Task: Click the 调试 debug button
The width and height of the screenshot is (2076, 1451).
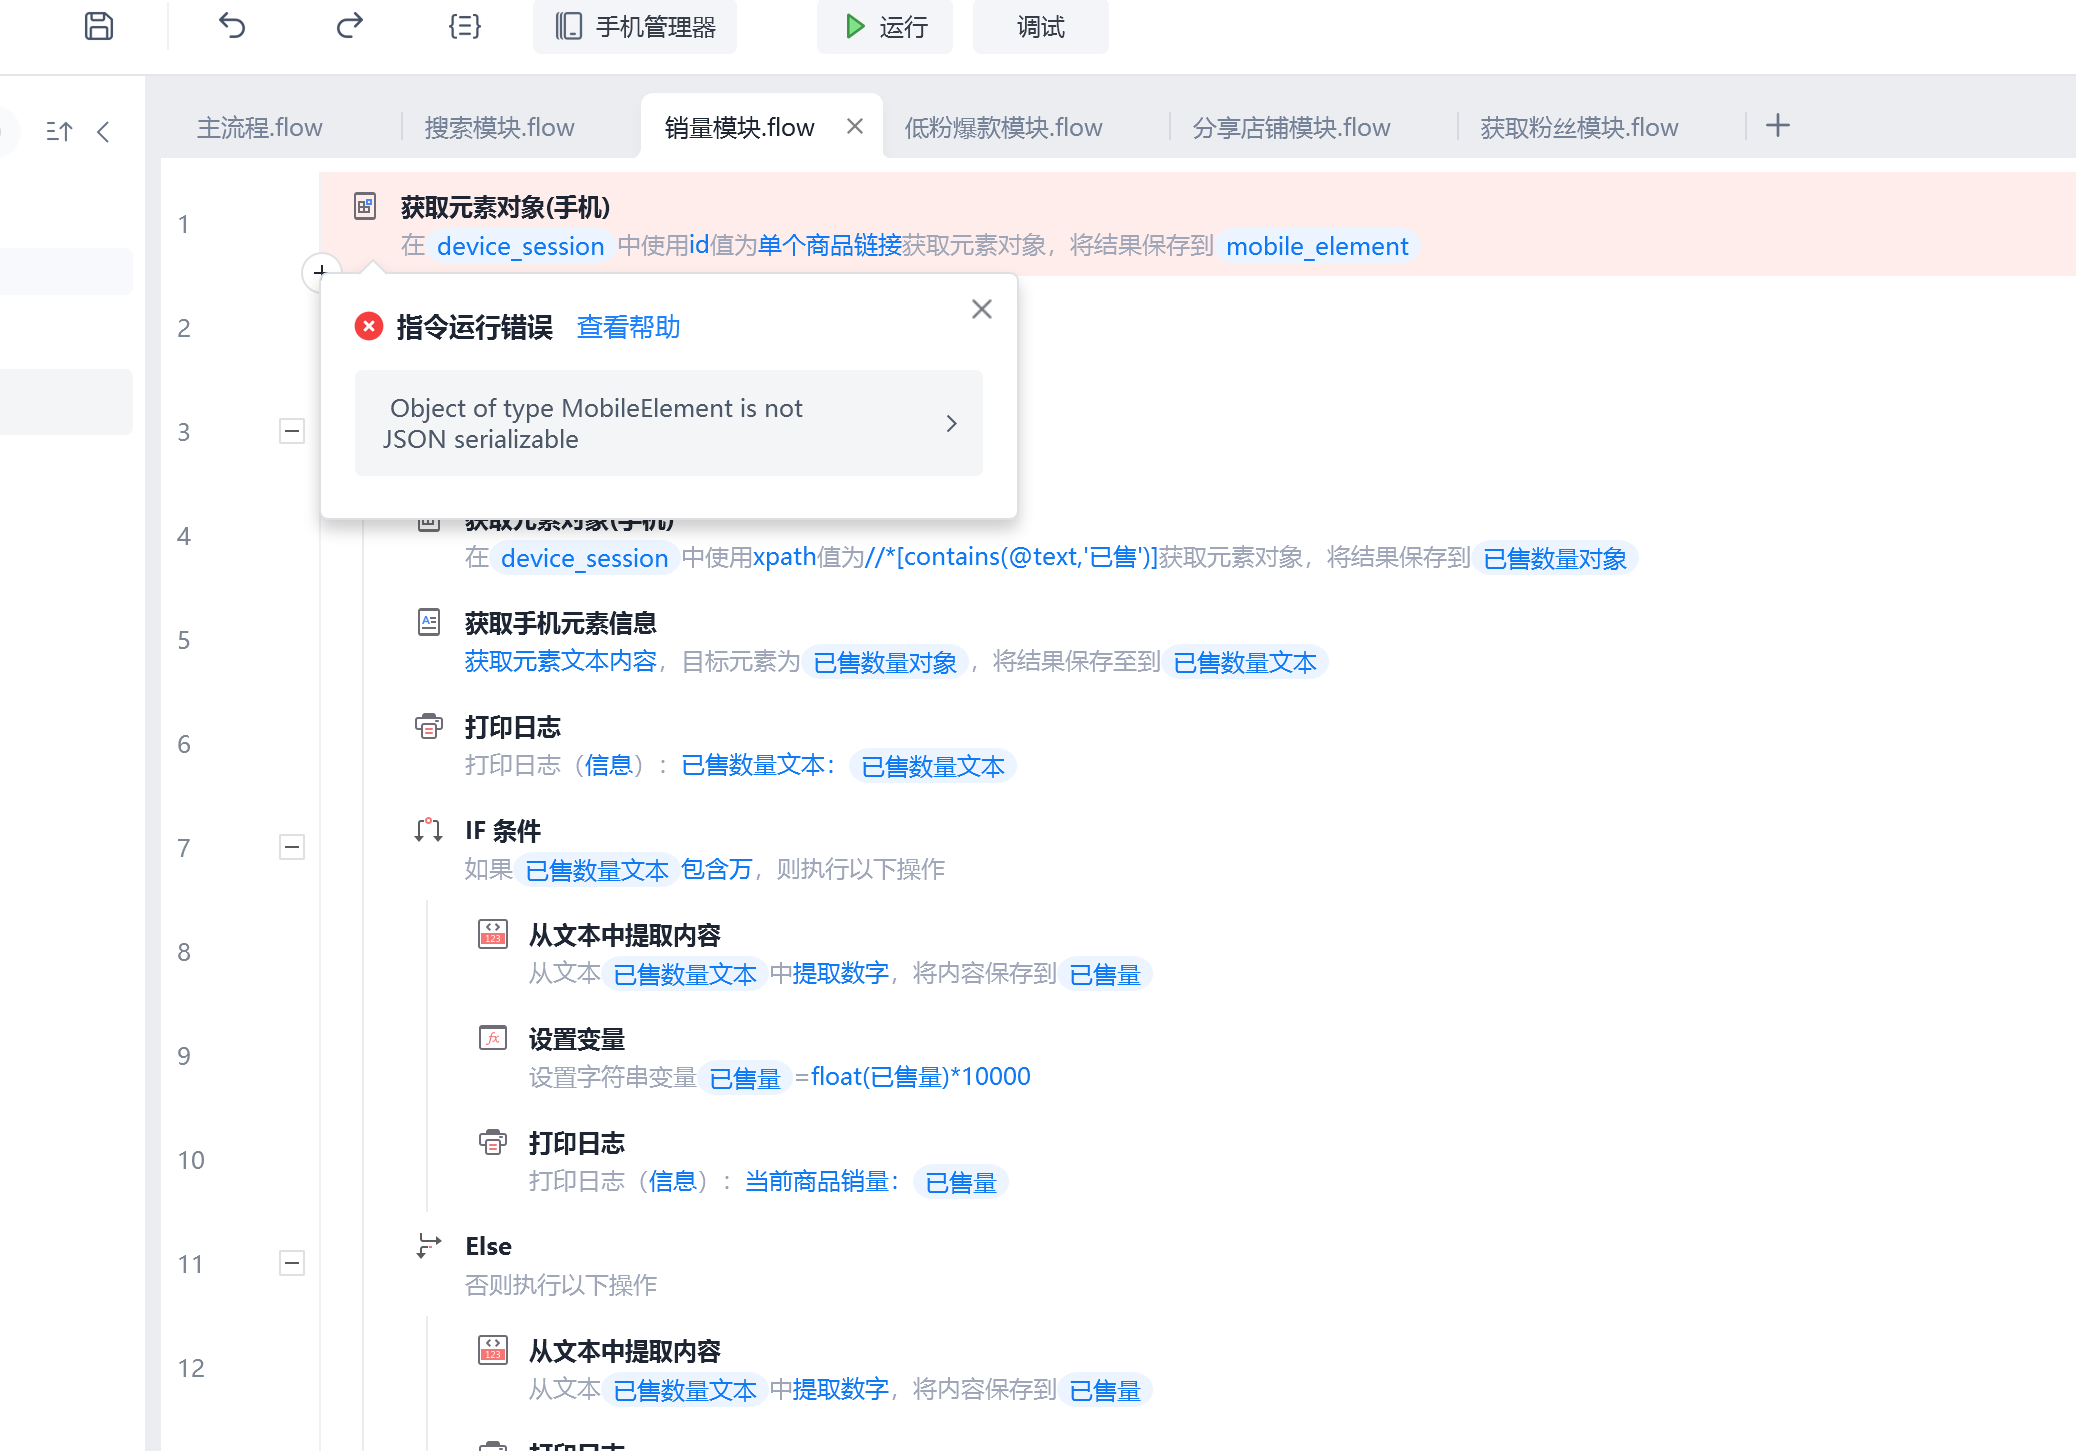Action: [x=1040, y=27]
